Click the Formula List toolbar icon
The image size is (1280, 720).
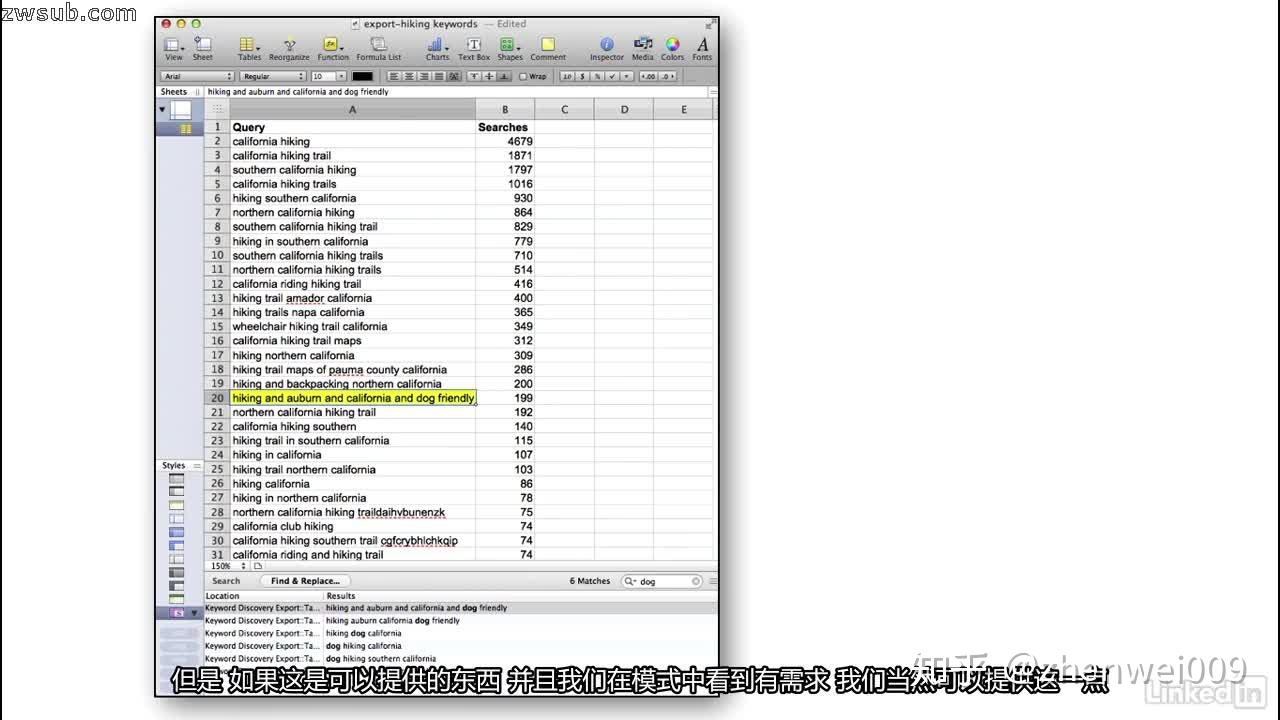click(378, 46)
